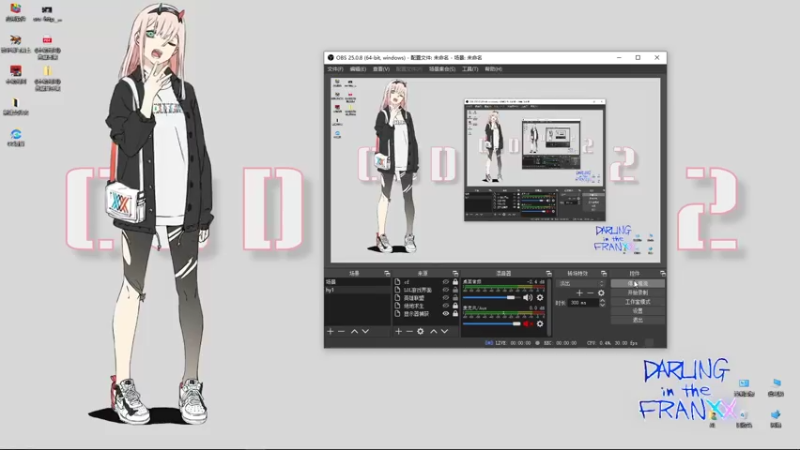The width and height of the screenshot is (800, 450).
Task: Toggle the lock on the LOL游戏界面 source
Action: point(455,290)
